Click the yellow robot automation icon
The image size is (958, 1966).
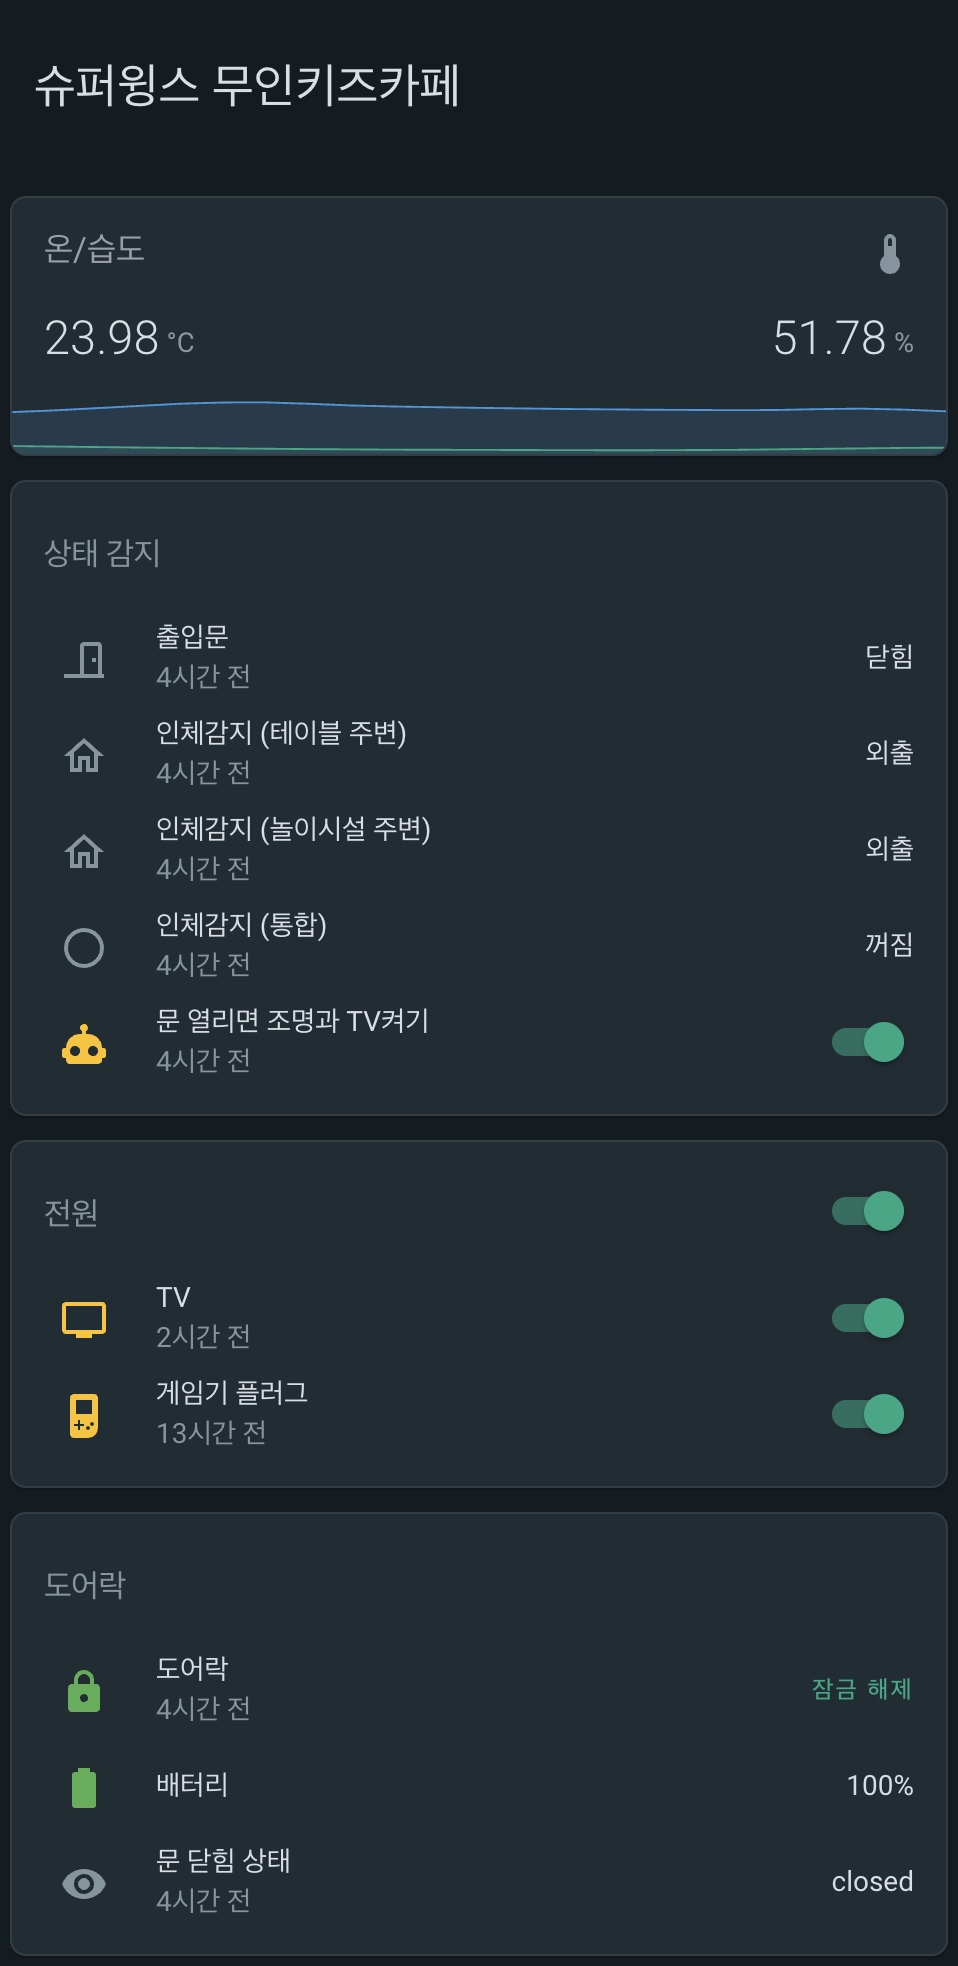click(84, 1044)
